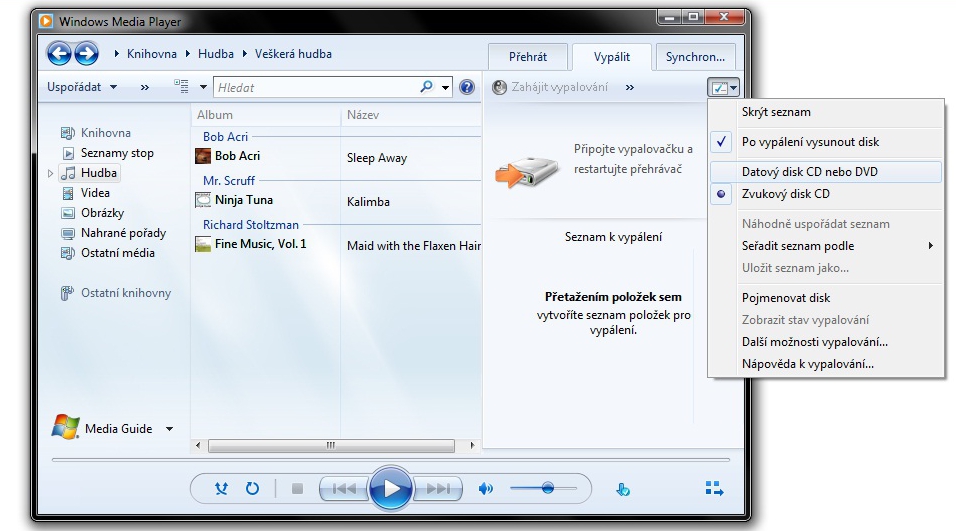Image resolution: width=956 pixels, height=531 pixels.
Task: Skip to the next track
Action: pos(438,488)
